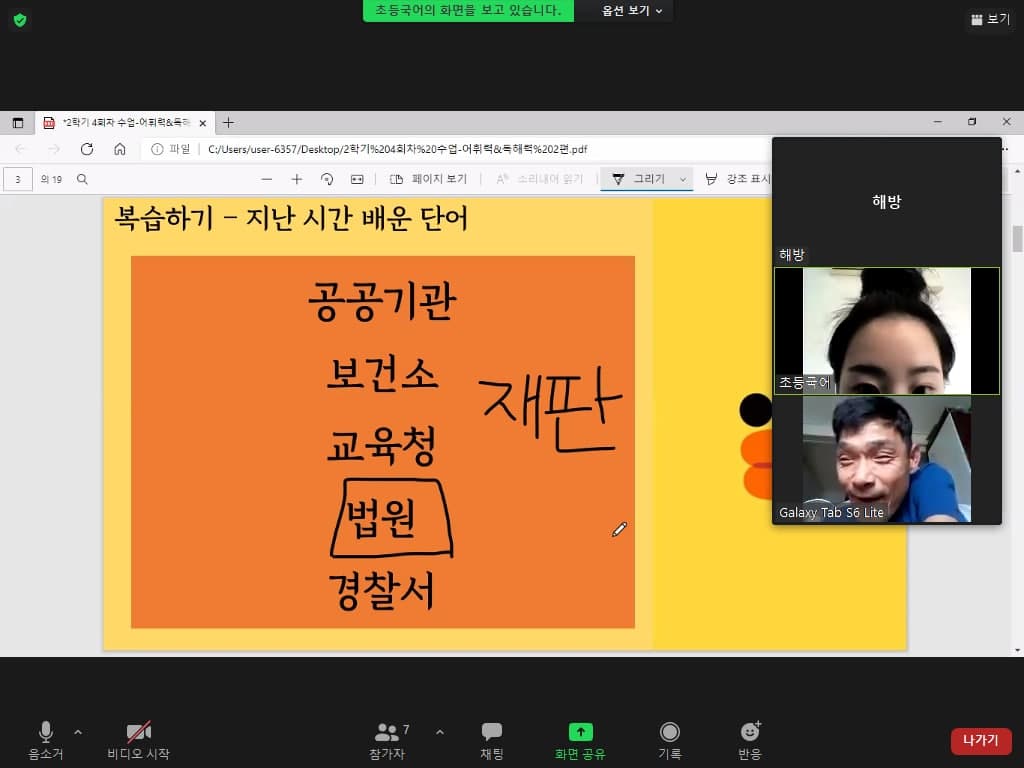Click 소리내어 읽기 read aloud

(539, 179)
